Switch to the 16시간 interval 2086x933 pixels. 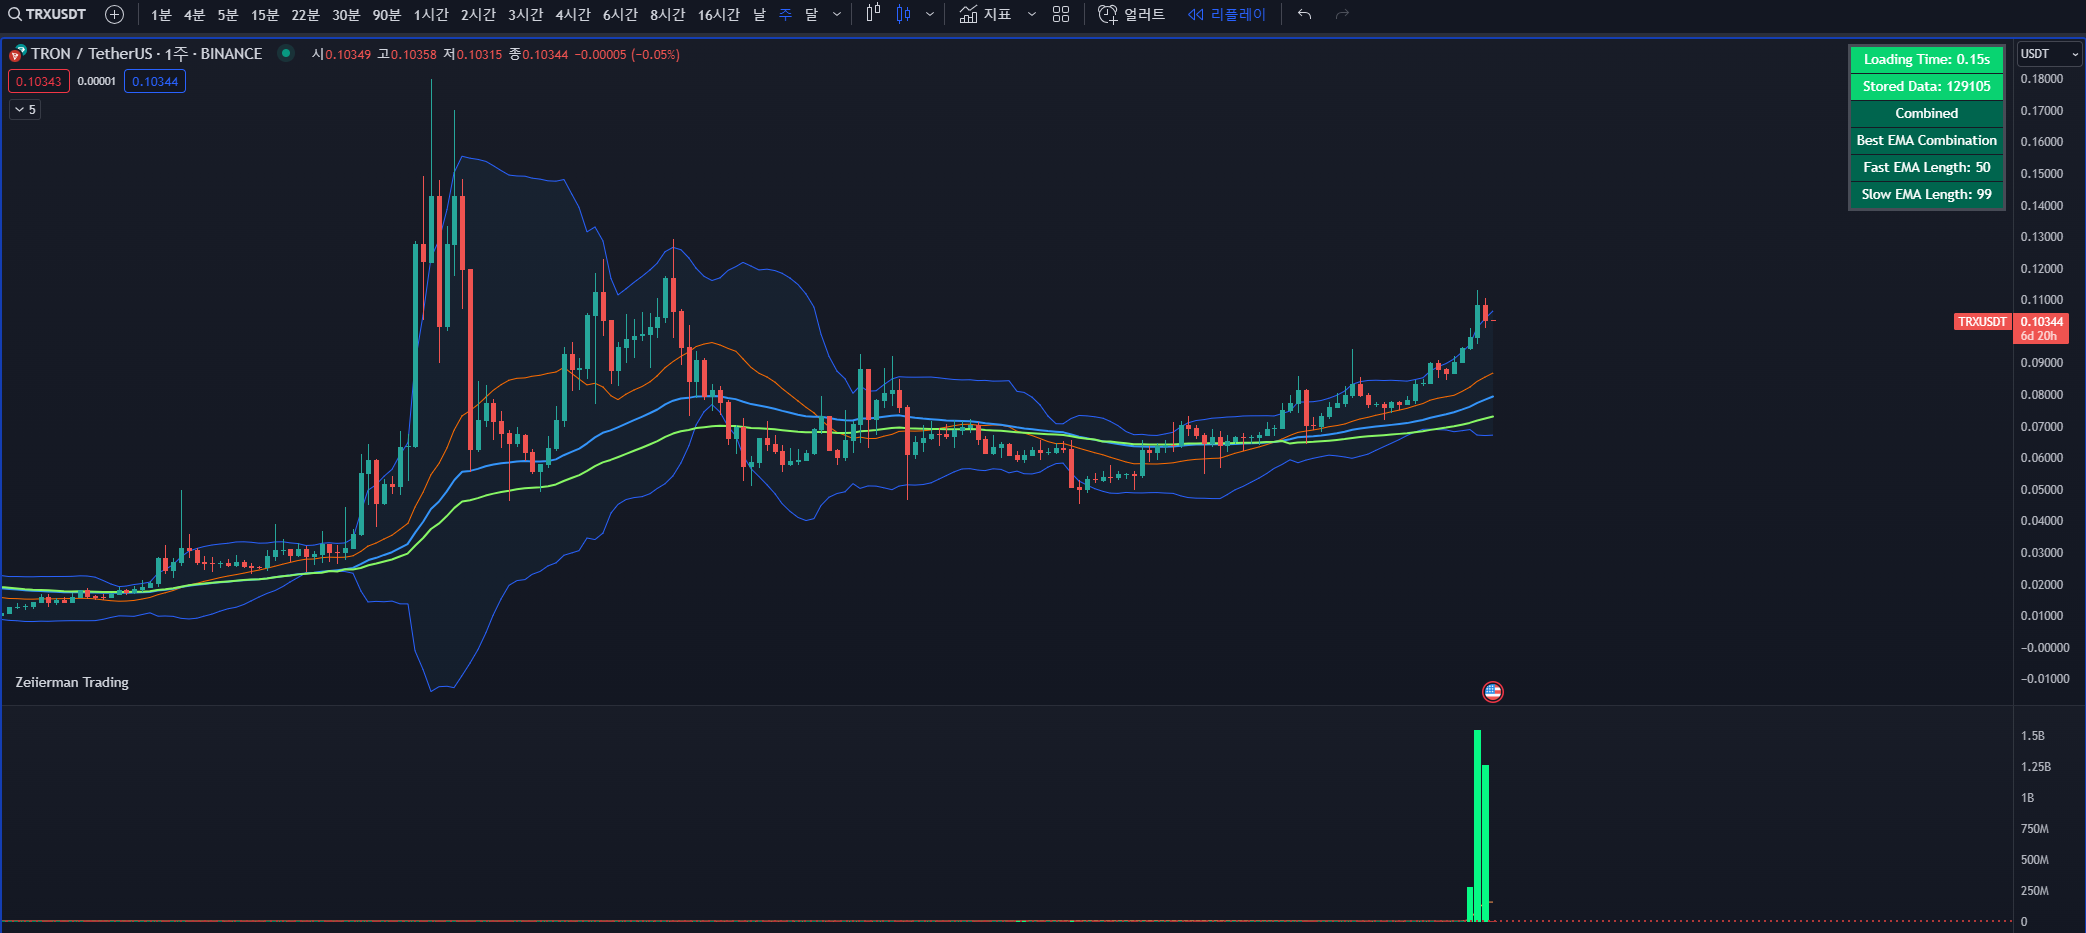coord(719,14)
